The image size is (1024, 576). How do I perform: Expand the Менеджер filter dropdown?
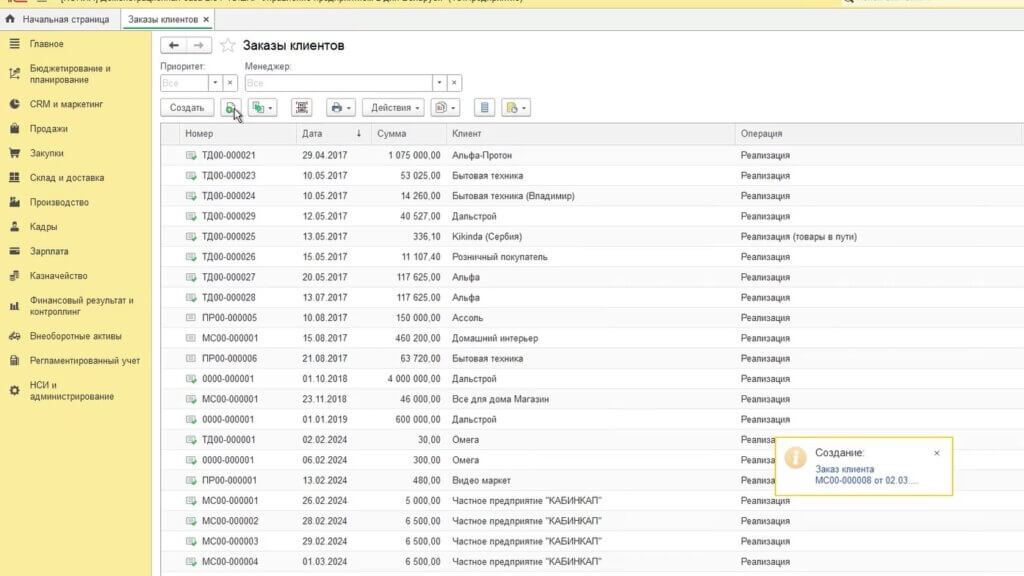click(438, 83)
